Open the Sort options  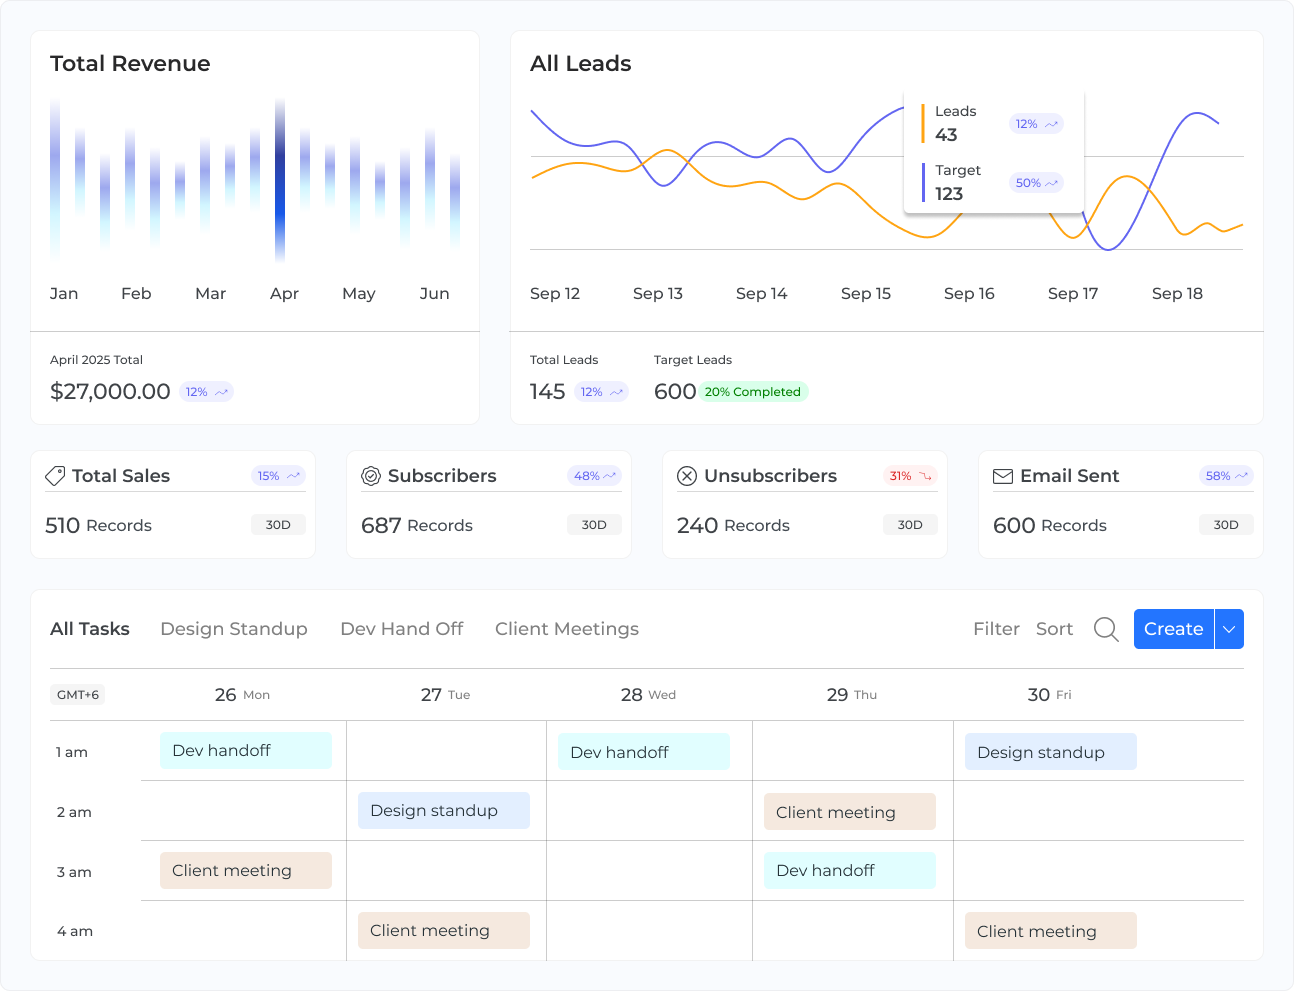(1054, 629)
